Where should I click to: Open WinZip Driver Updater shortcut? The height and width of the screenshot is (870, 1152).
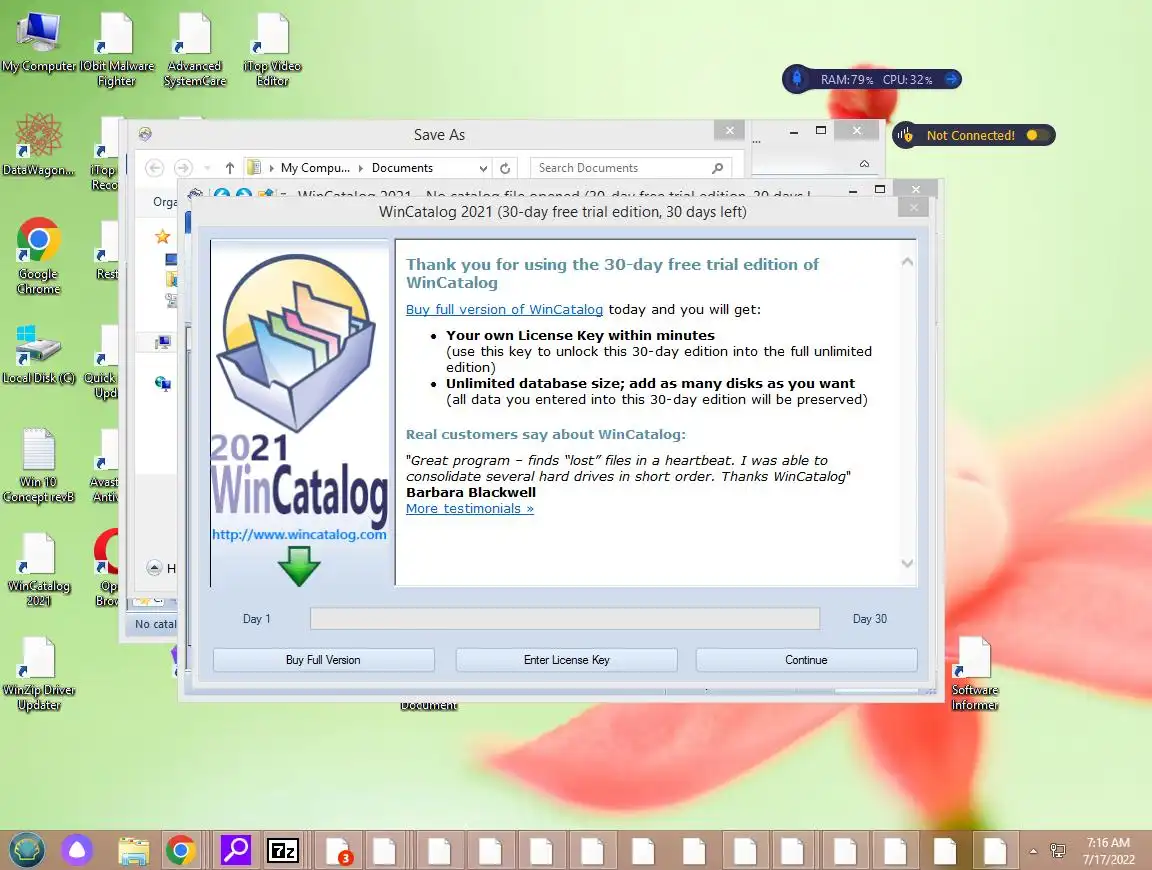click(x=38, y=674)
